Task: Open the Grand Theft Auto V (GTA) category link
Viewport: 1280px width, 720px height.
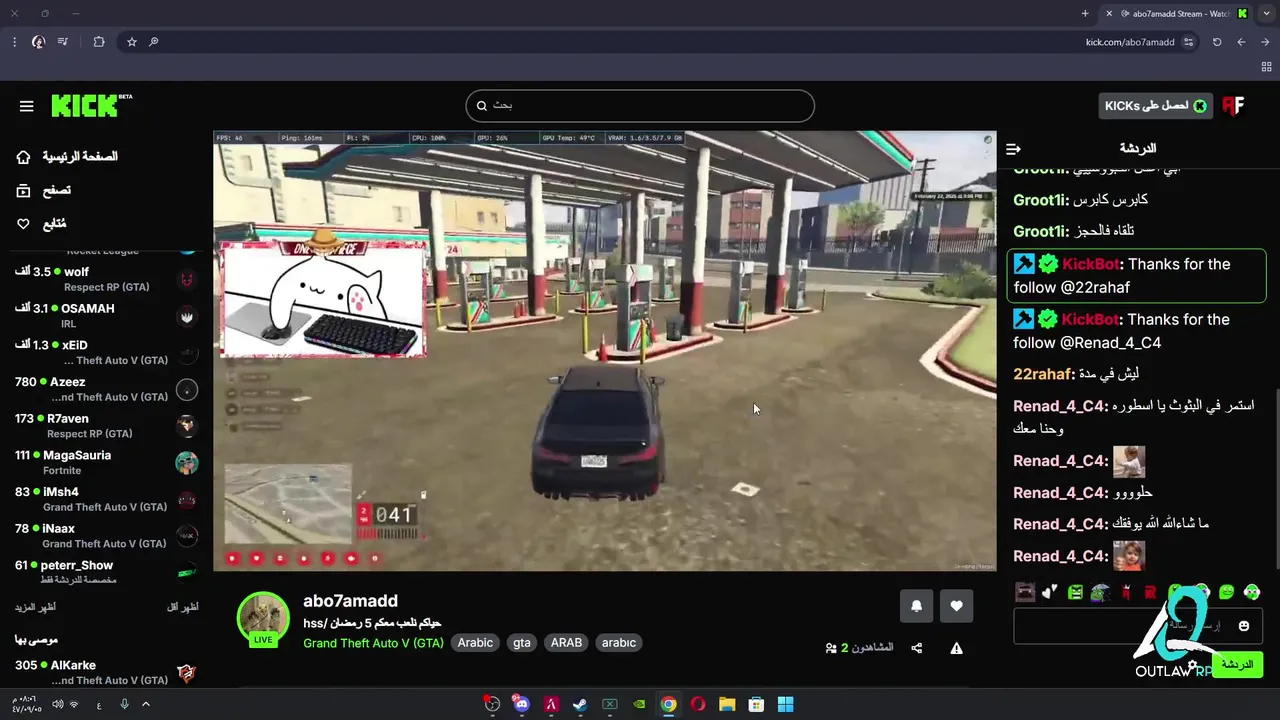Action: click(373, 643)
